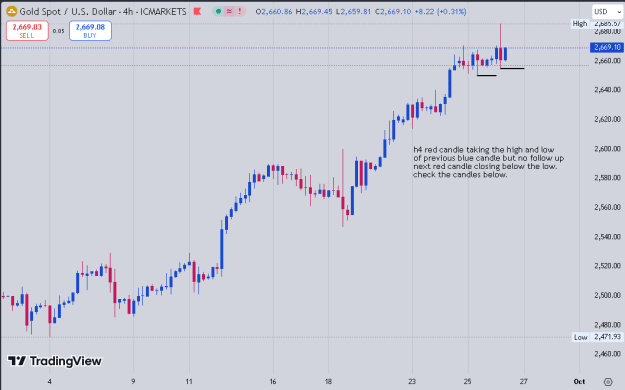Viewport: 625px width, 390px height.
Task: Click the 23 date on time axis
Action: 412,382
